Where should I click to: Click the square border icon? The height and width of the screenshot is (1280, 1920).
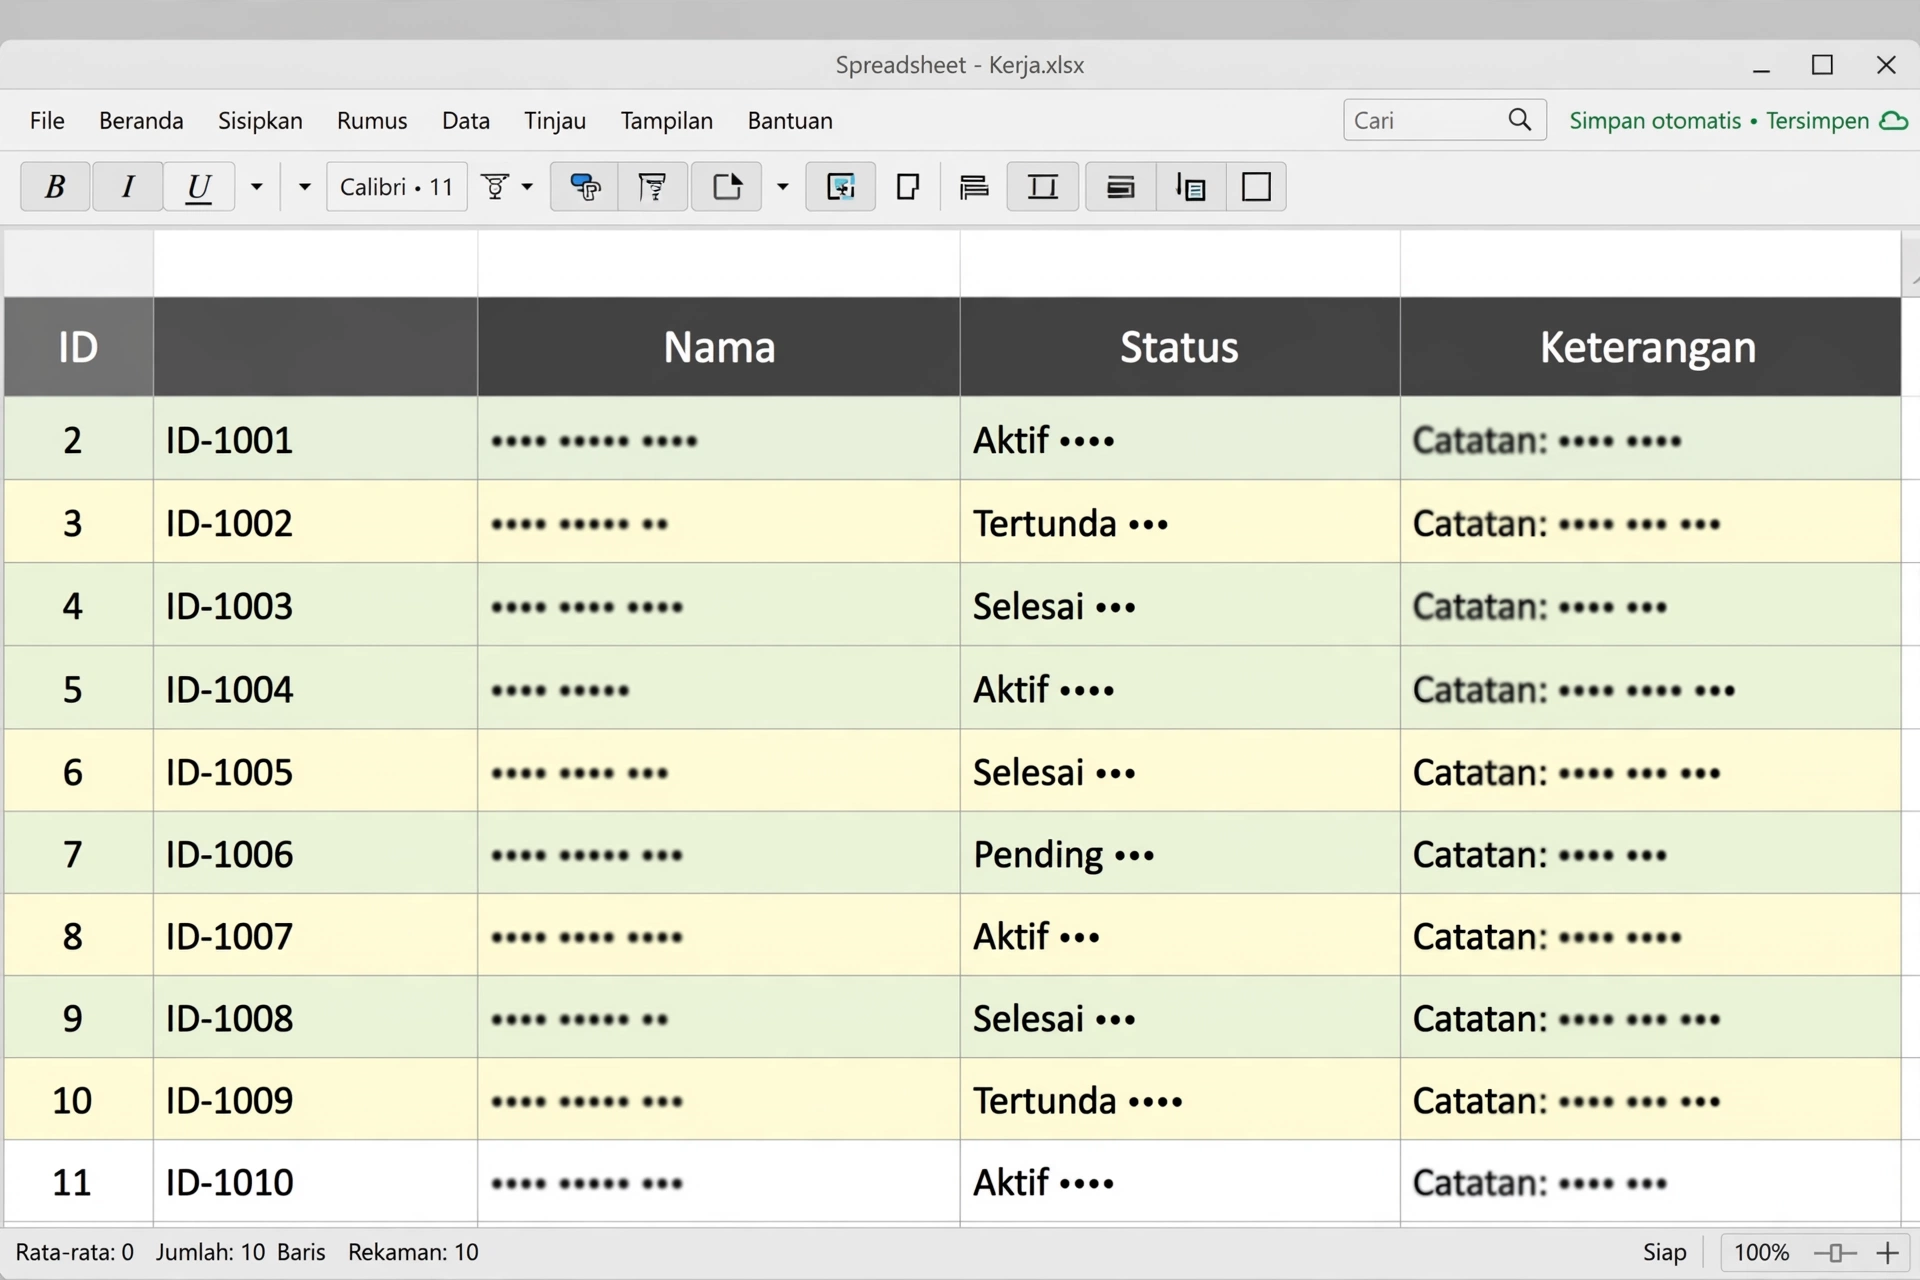pos(1256,187)
